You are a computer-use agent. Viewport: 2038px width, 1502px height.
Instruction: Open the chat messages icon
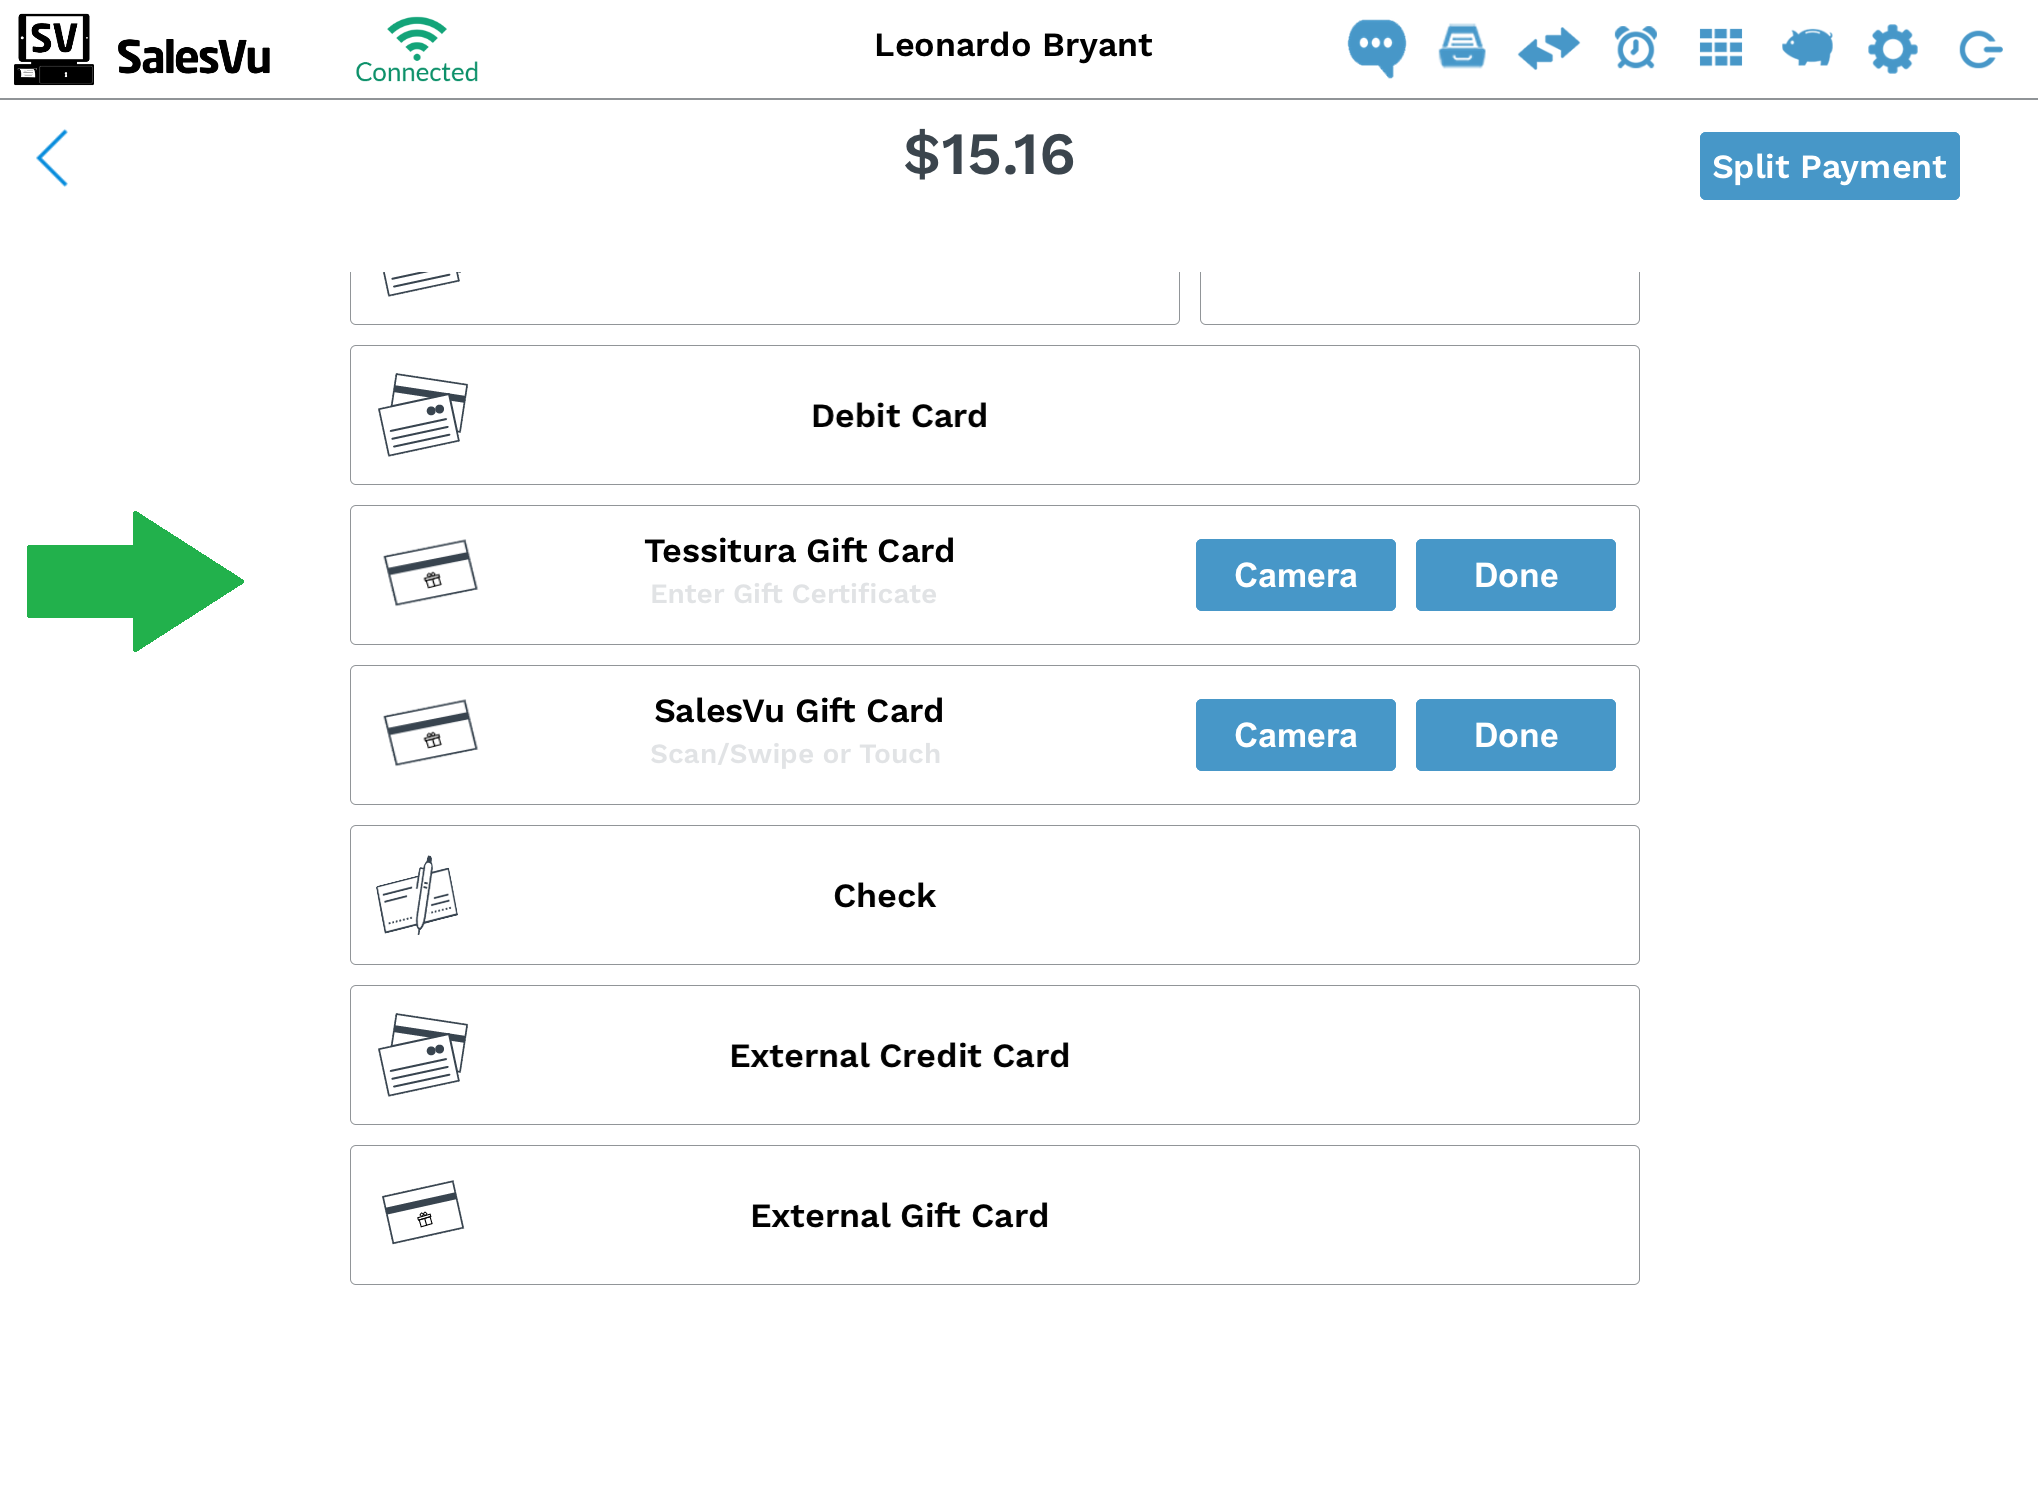point(1376,47)
